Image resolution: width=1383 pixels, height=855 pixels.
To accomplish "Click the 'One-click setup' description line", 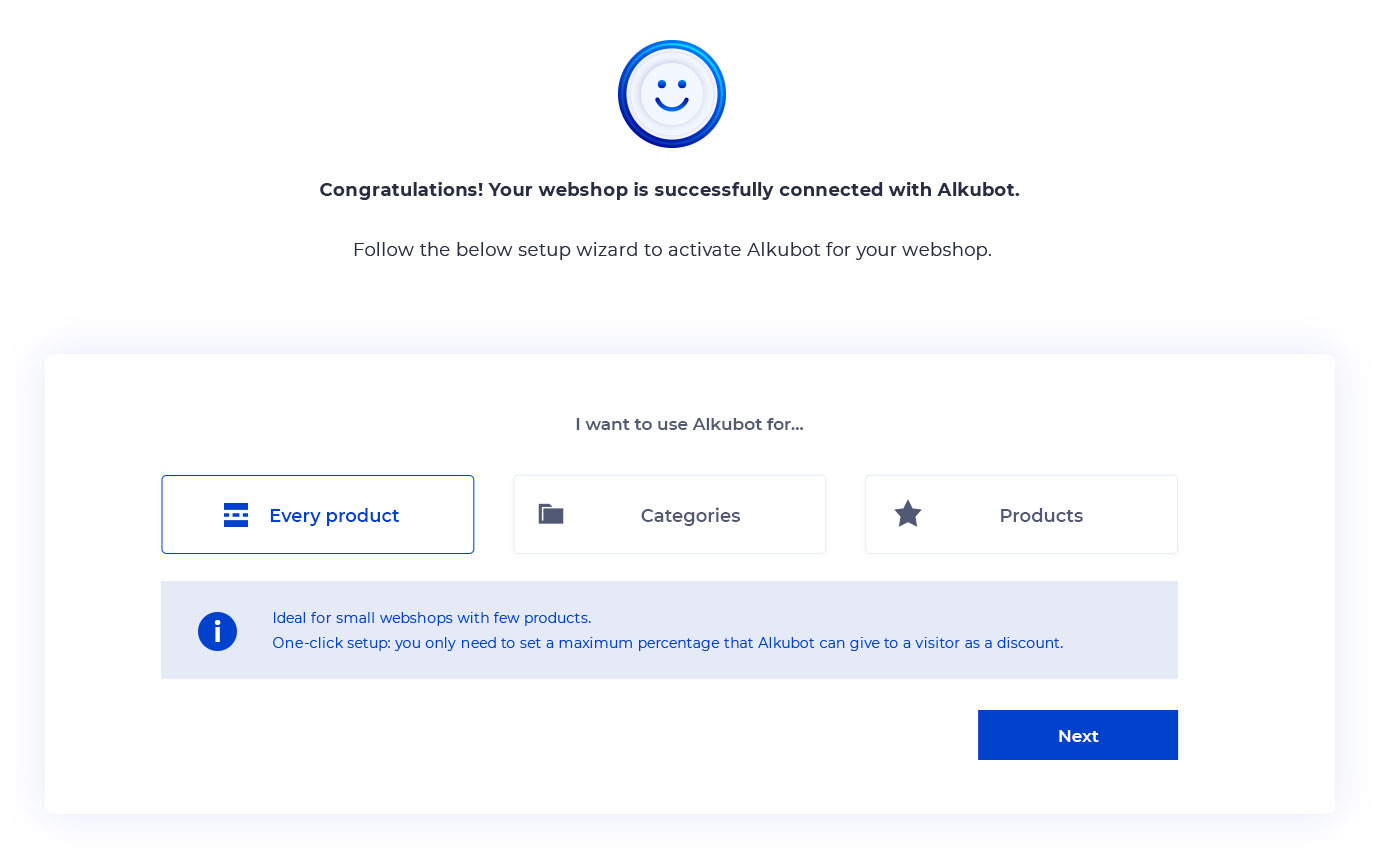I will 668,643.
